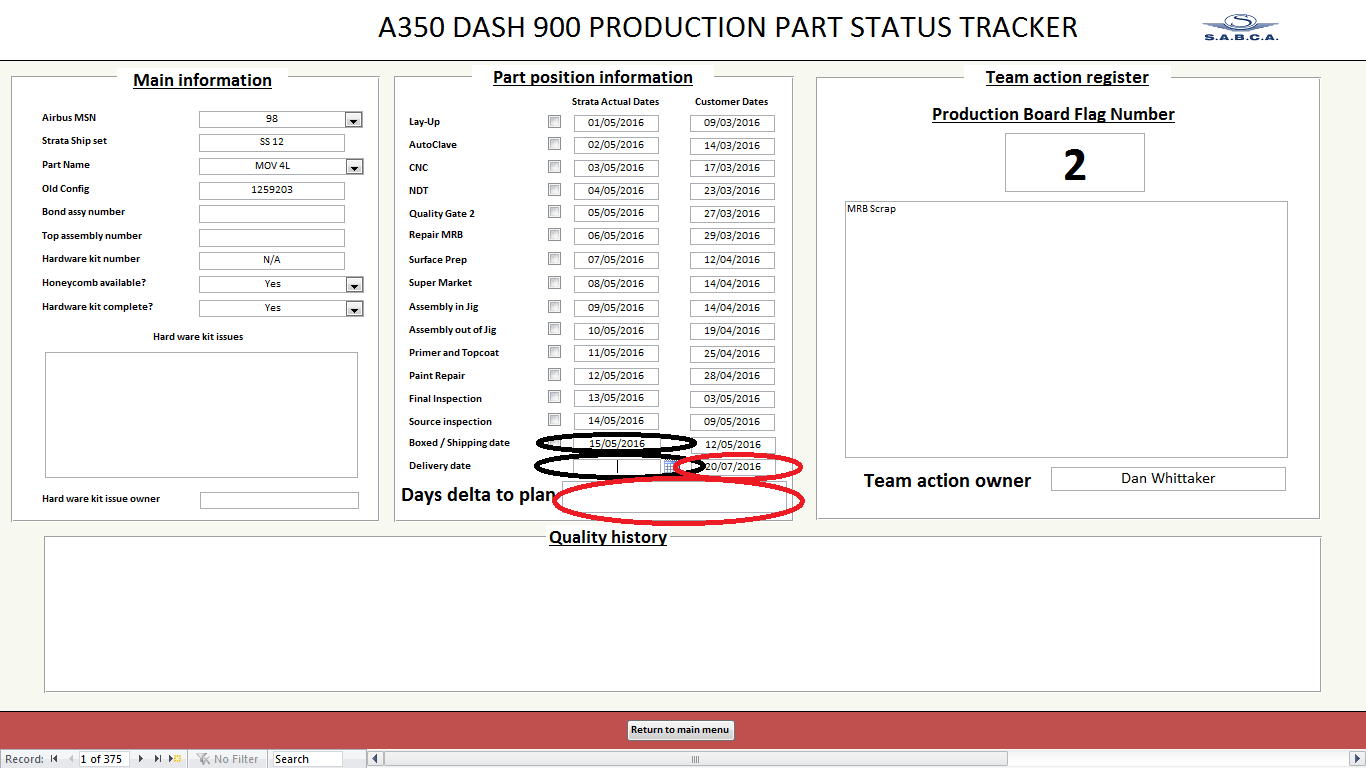Image resolution: width=1366 pixels, height=768 pixels.
Task: Toggle the Quality Gate 2 checkbox
Action: (x=554, y=212)
